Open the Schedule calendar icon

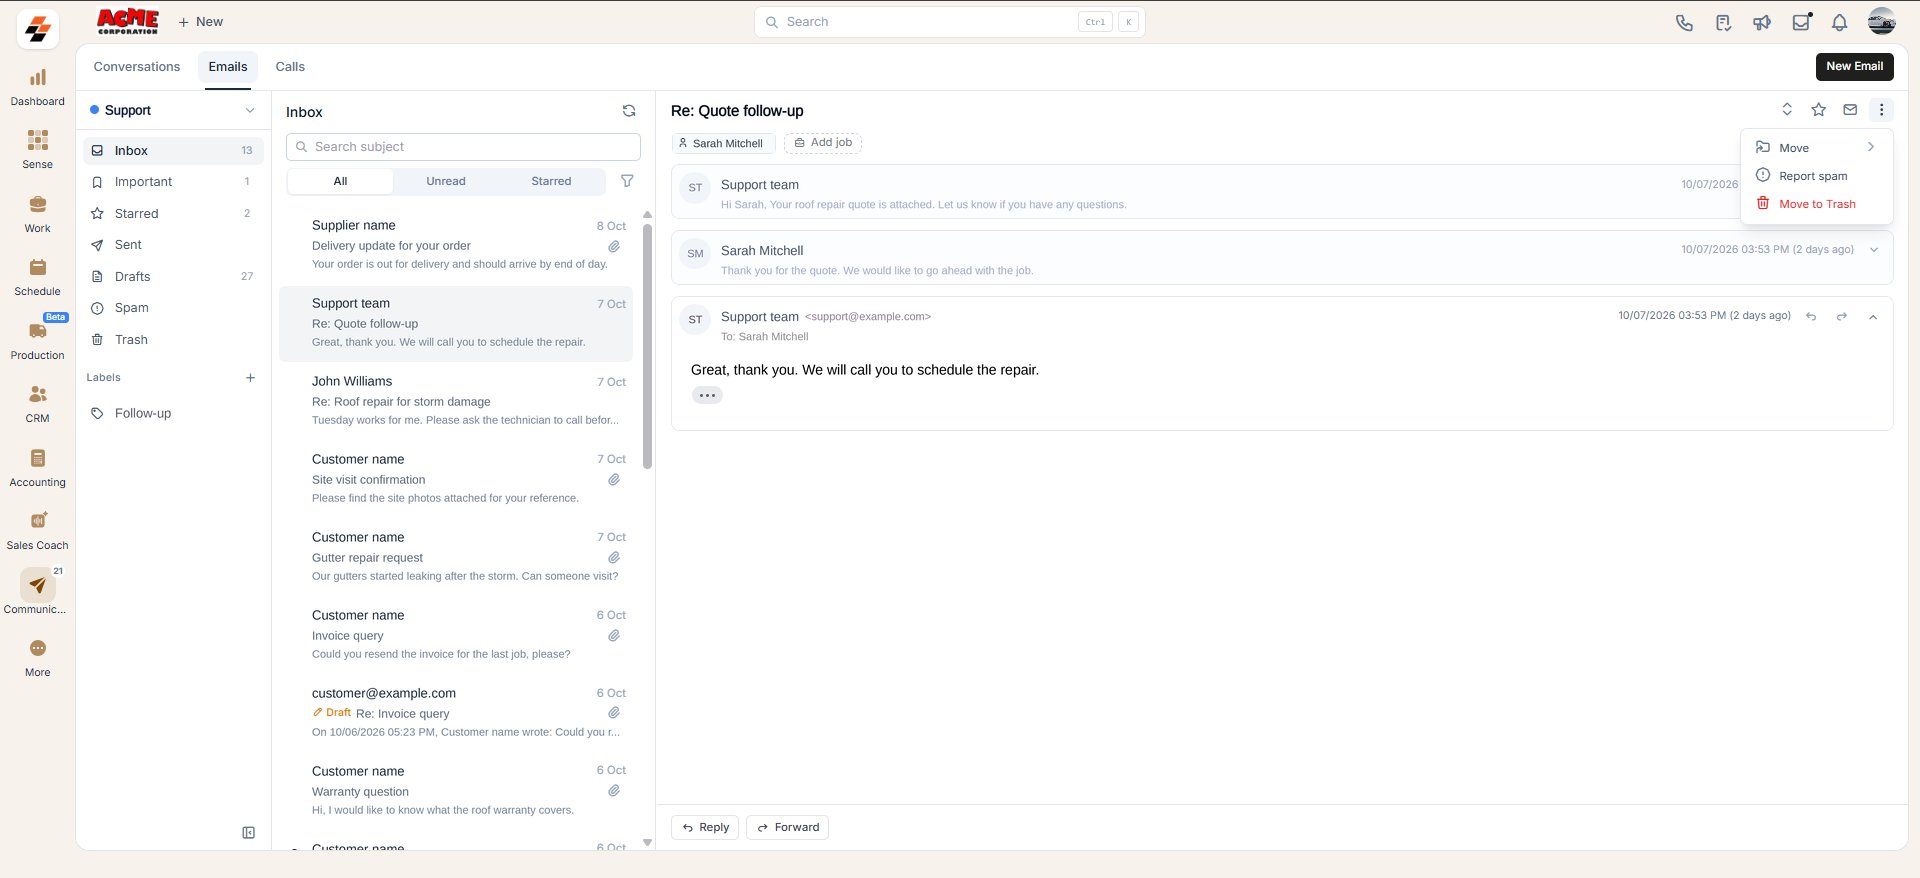point(37,267)
